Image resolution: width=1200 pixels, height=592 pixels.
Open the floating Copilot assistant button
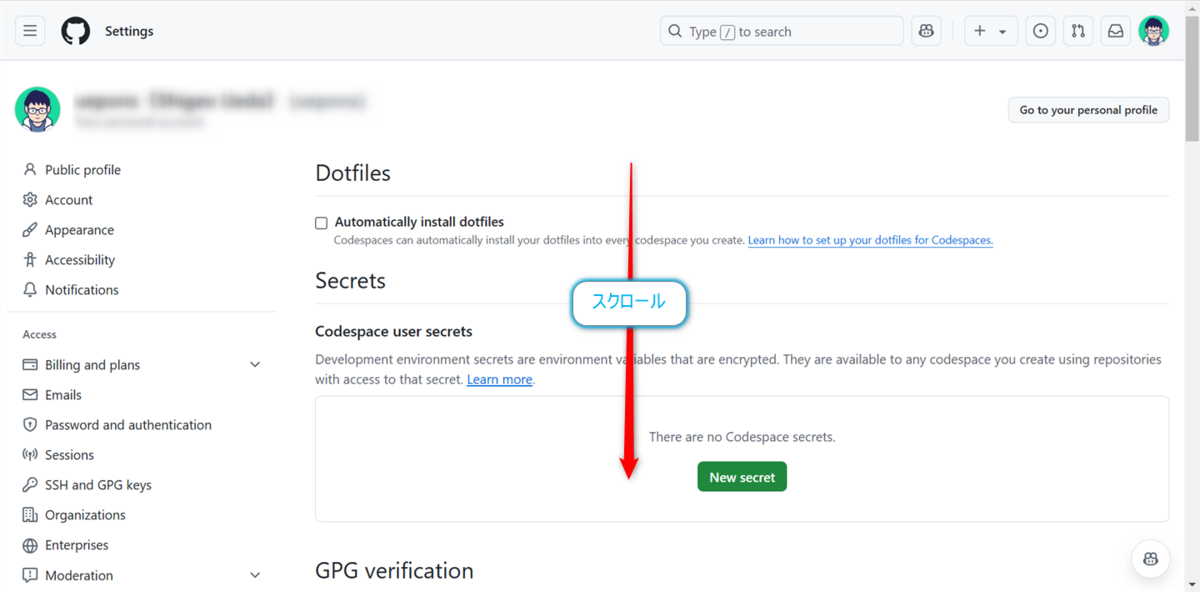click(1150, 559)
